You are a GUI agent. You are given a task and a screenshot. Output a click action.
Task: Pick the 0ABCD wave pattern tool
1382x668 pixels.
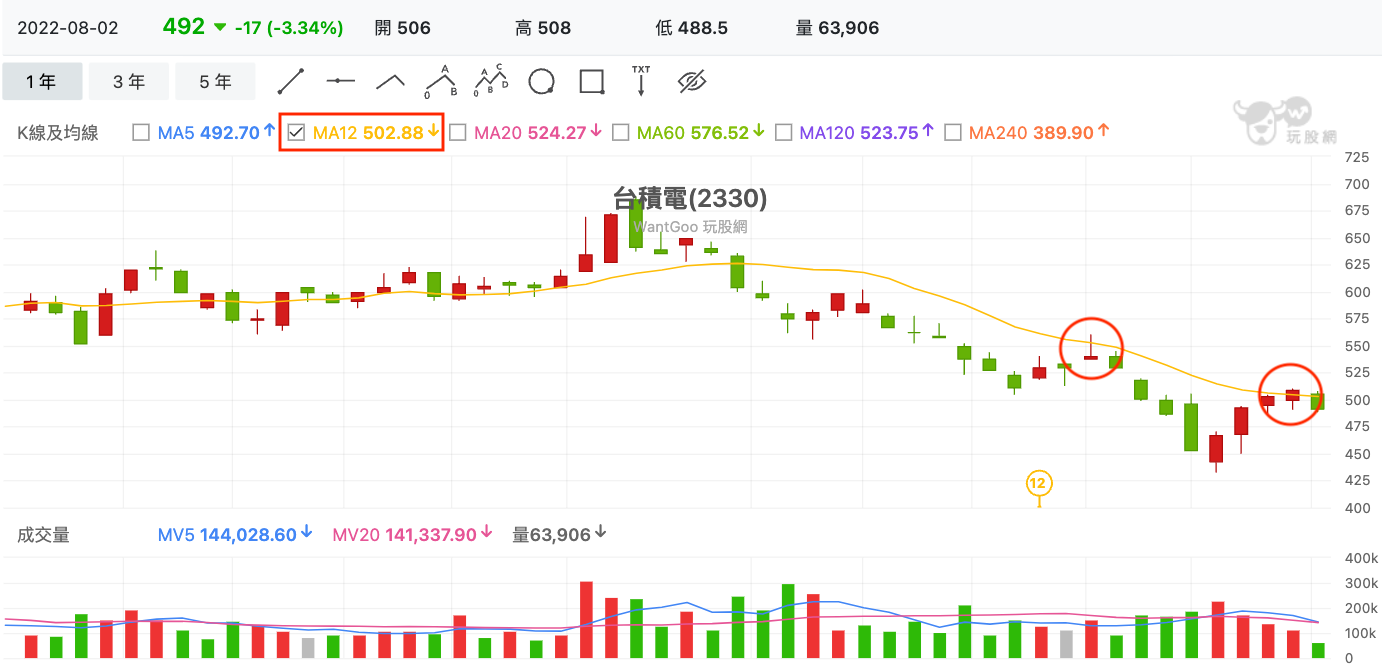[491, 81]
